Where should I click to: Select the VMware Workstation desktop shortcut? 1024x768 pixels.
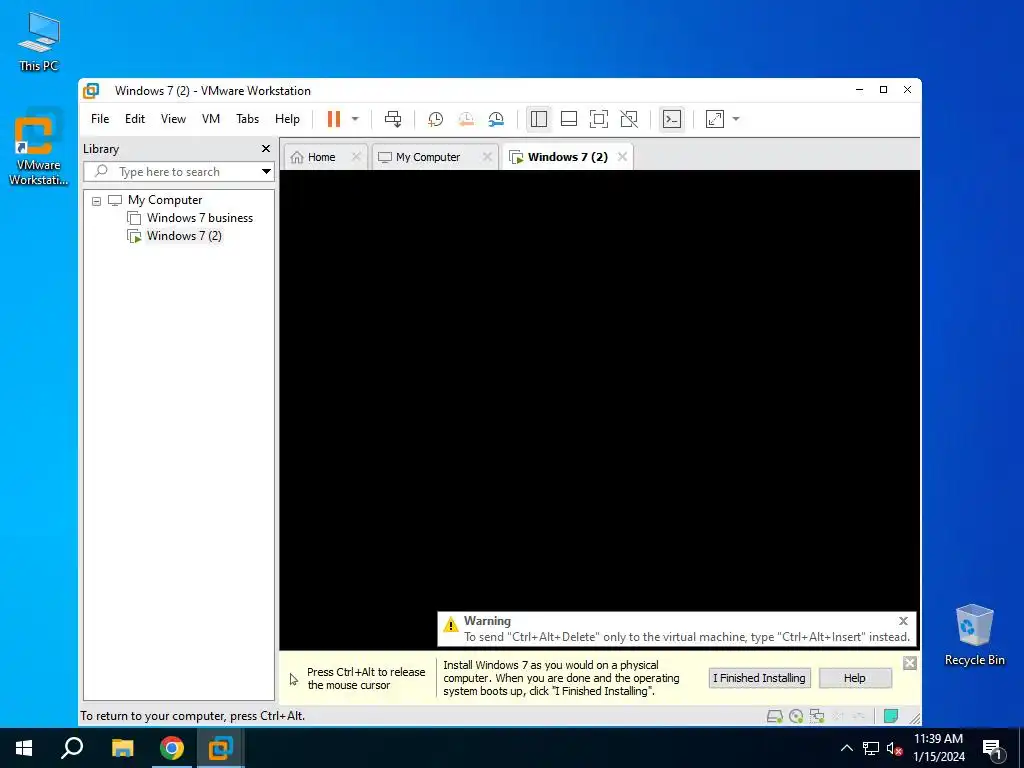(x=39, y=146)
